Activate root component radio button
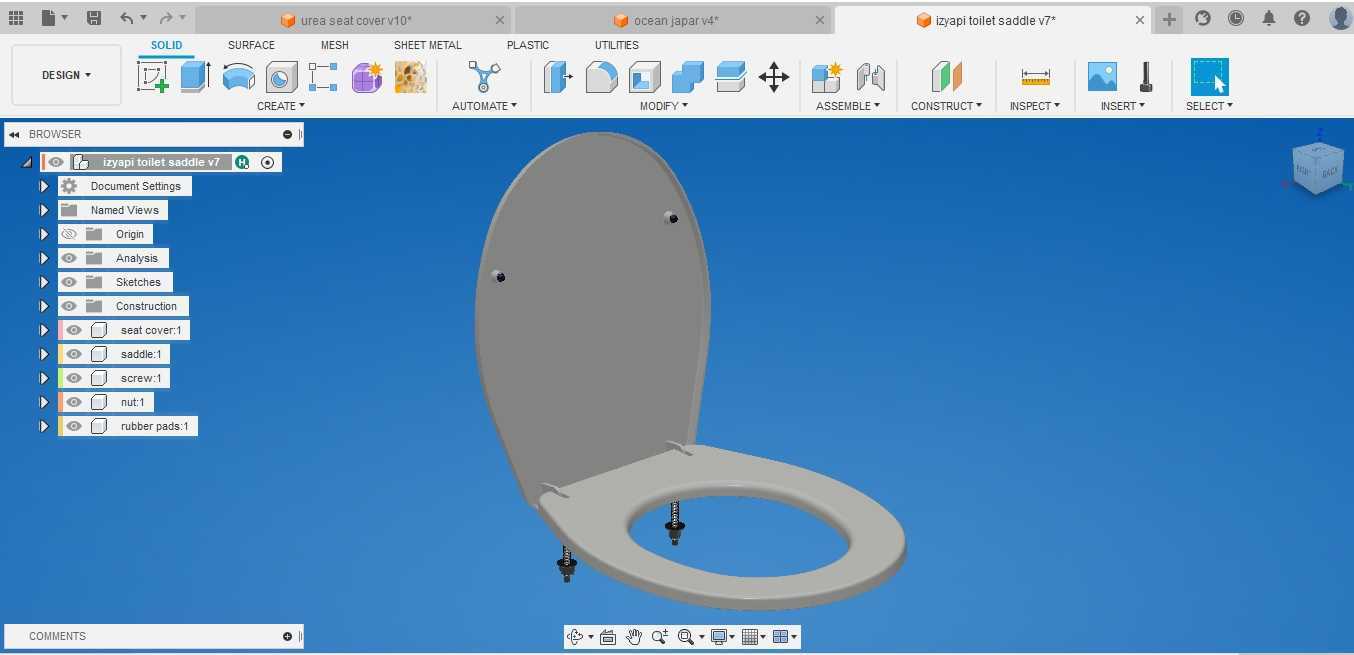The image size is (1354, 655). (x=267, y=162)
